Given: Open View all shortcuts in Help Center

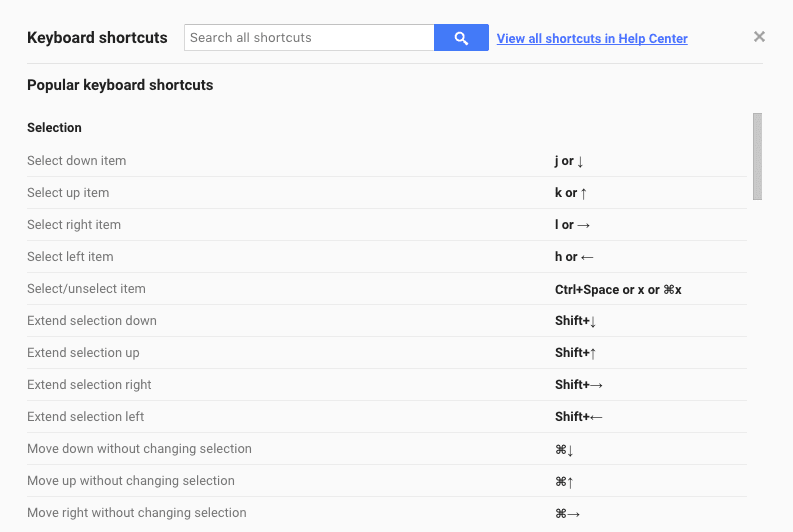Looking at the screenshot, I should tap(592, 39).
